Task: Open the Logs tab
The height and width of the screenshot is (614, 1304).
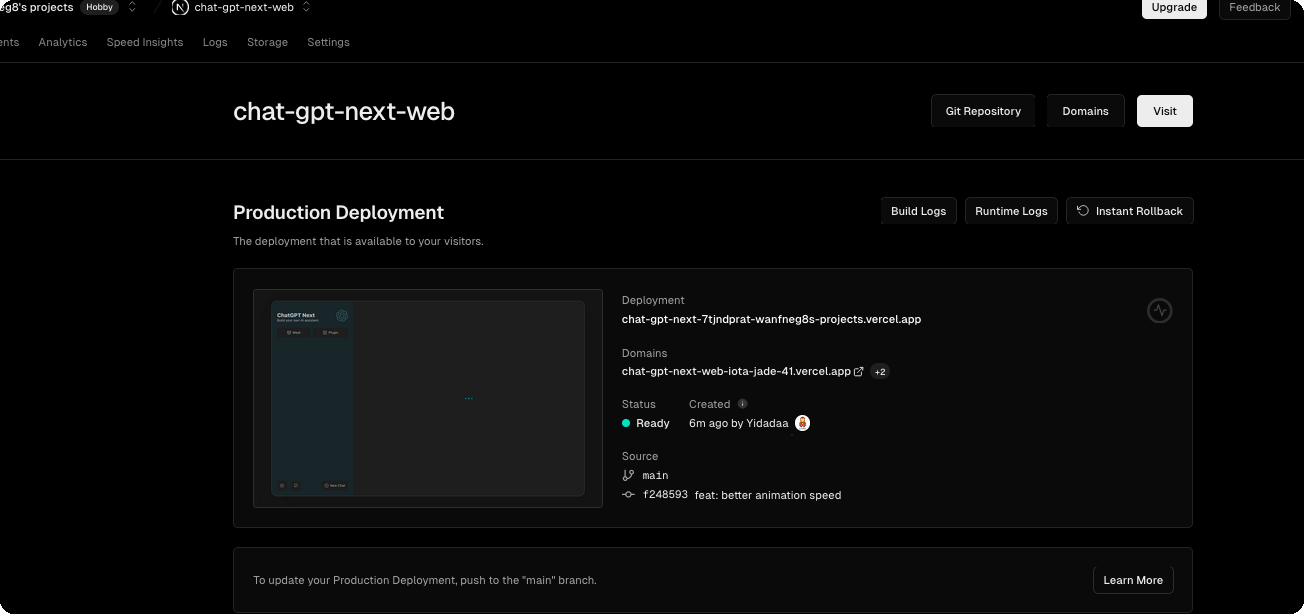Action: coord(215,42)
